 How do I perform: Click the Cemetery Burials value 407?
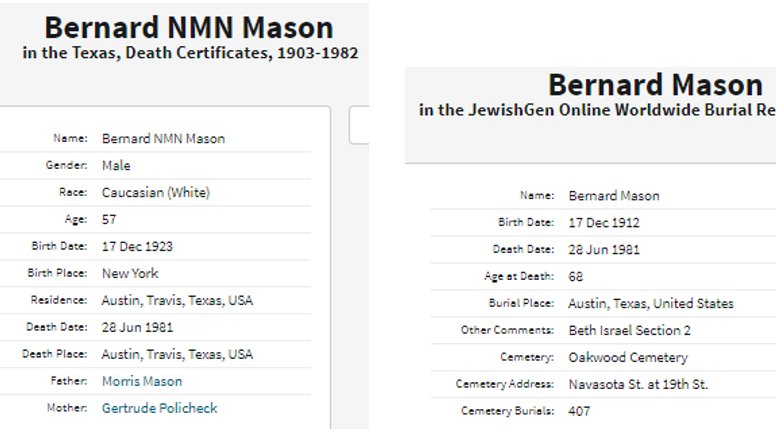coord(579,411)
